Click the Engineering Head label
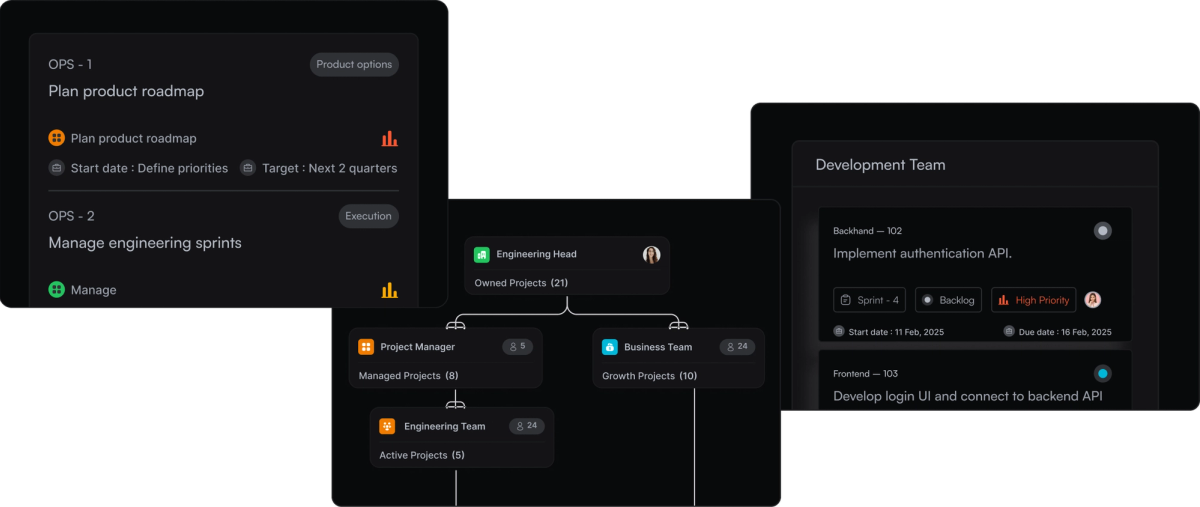1200x507 pixels. coord(536,254)
